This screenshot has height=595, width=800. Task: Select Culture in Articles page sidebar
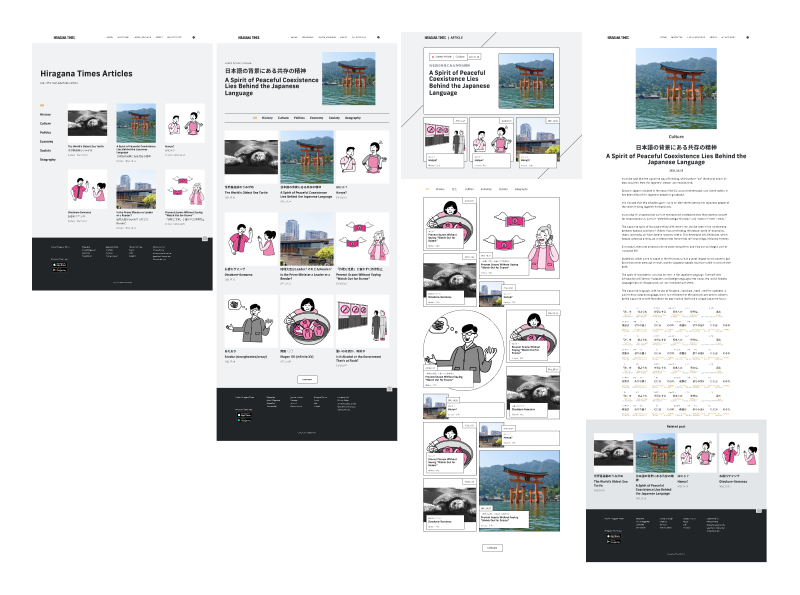click(x=45, y=123)
